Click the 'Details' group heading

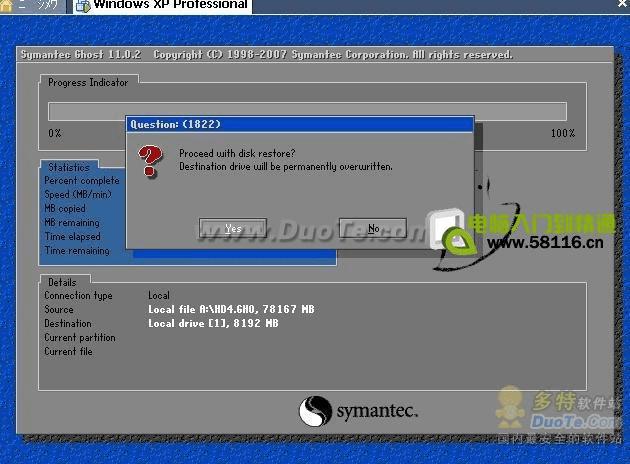(62, 282)
